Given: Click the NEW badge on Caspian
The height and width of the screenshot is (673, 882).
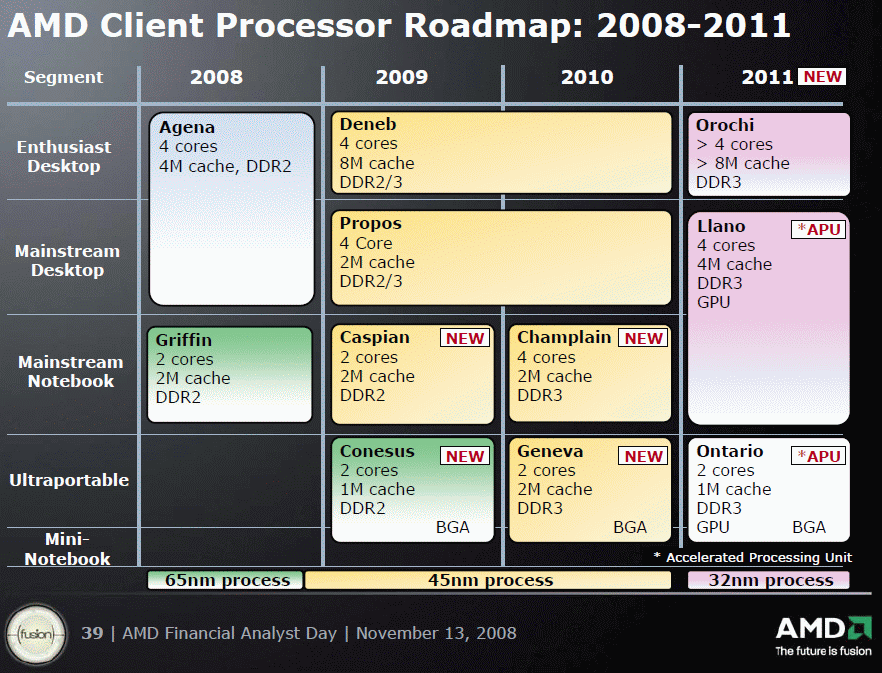Looking at the screenshot, I should pos(465,338).
